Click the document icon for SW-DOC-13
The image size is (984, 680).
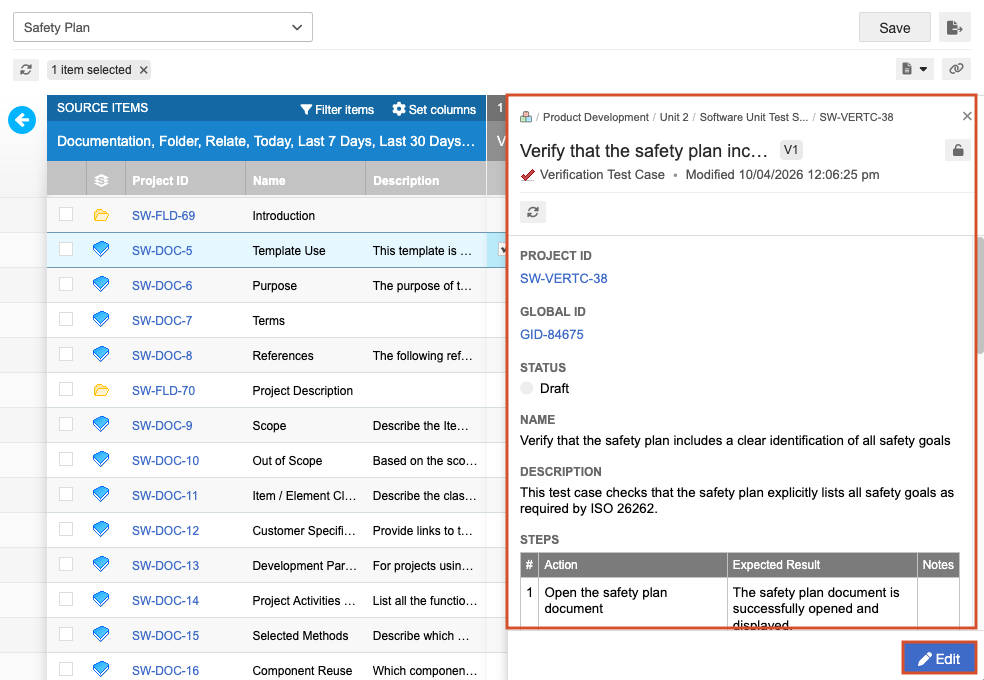coord(101,565)
